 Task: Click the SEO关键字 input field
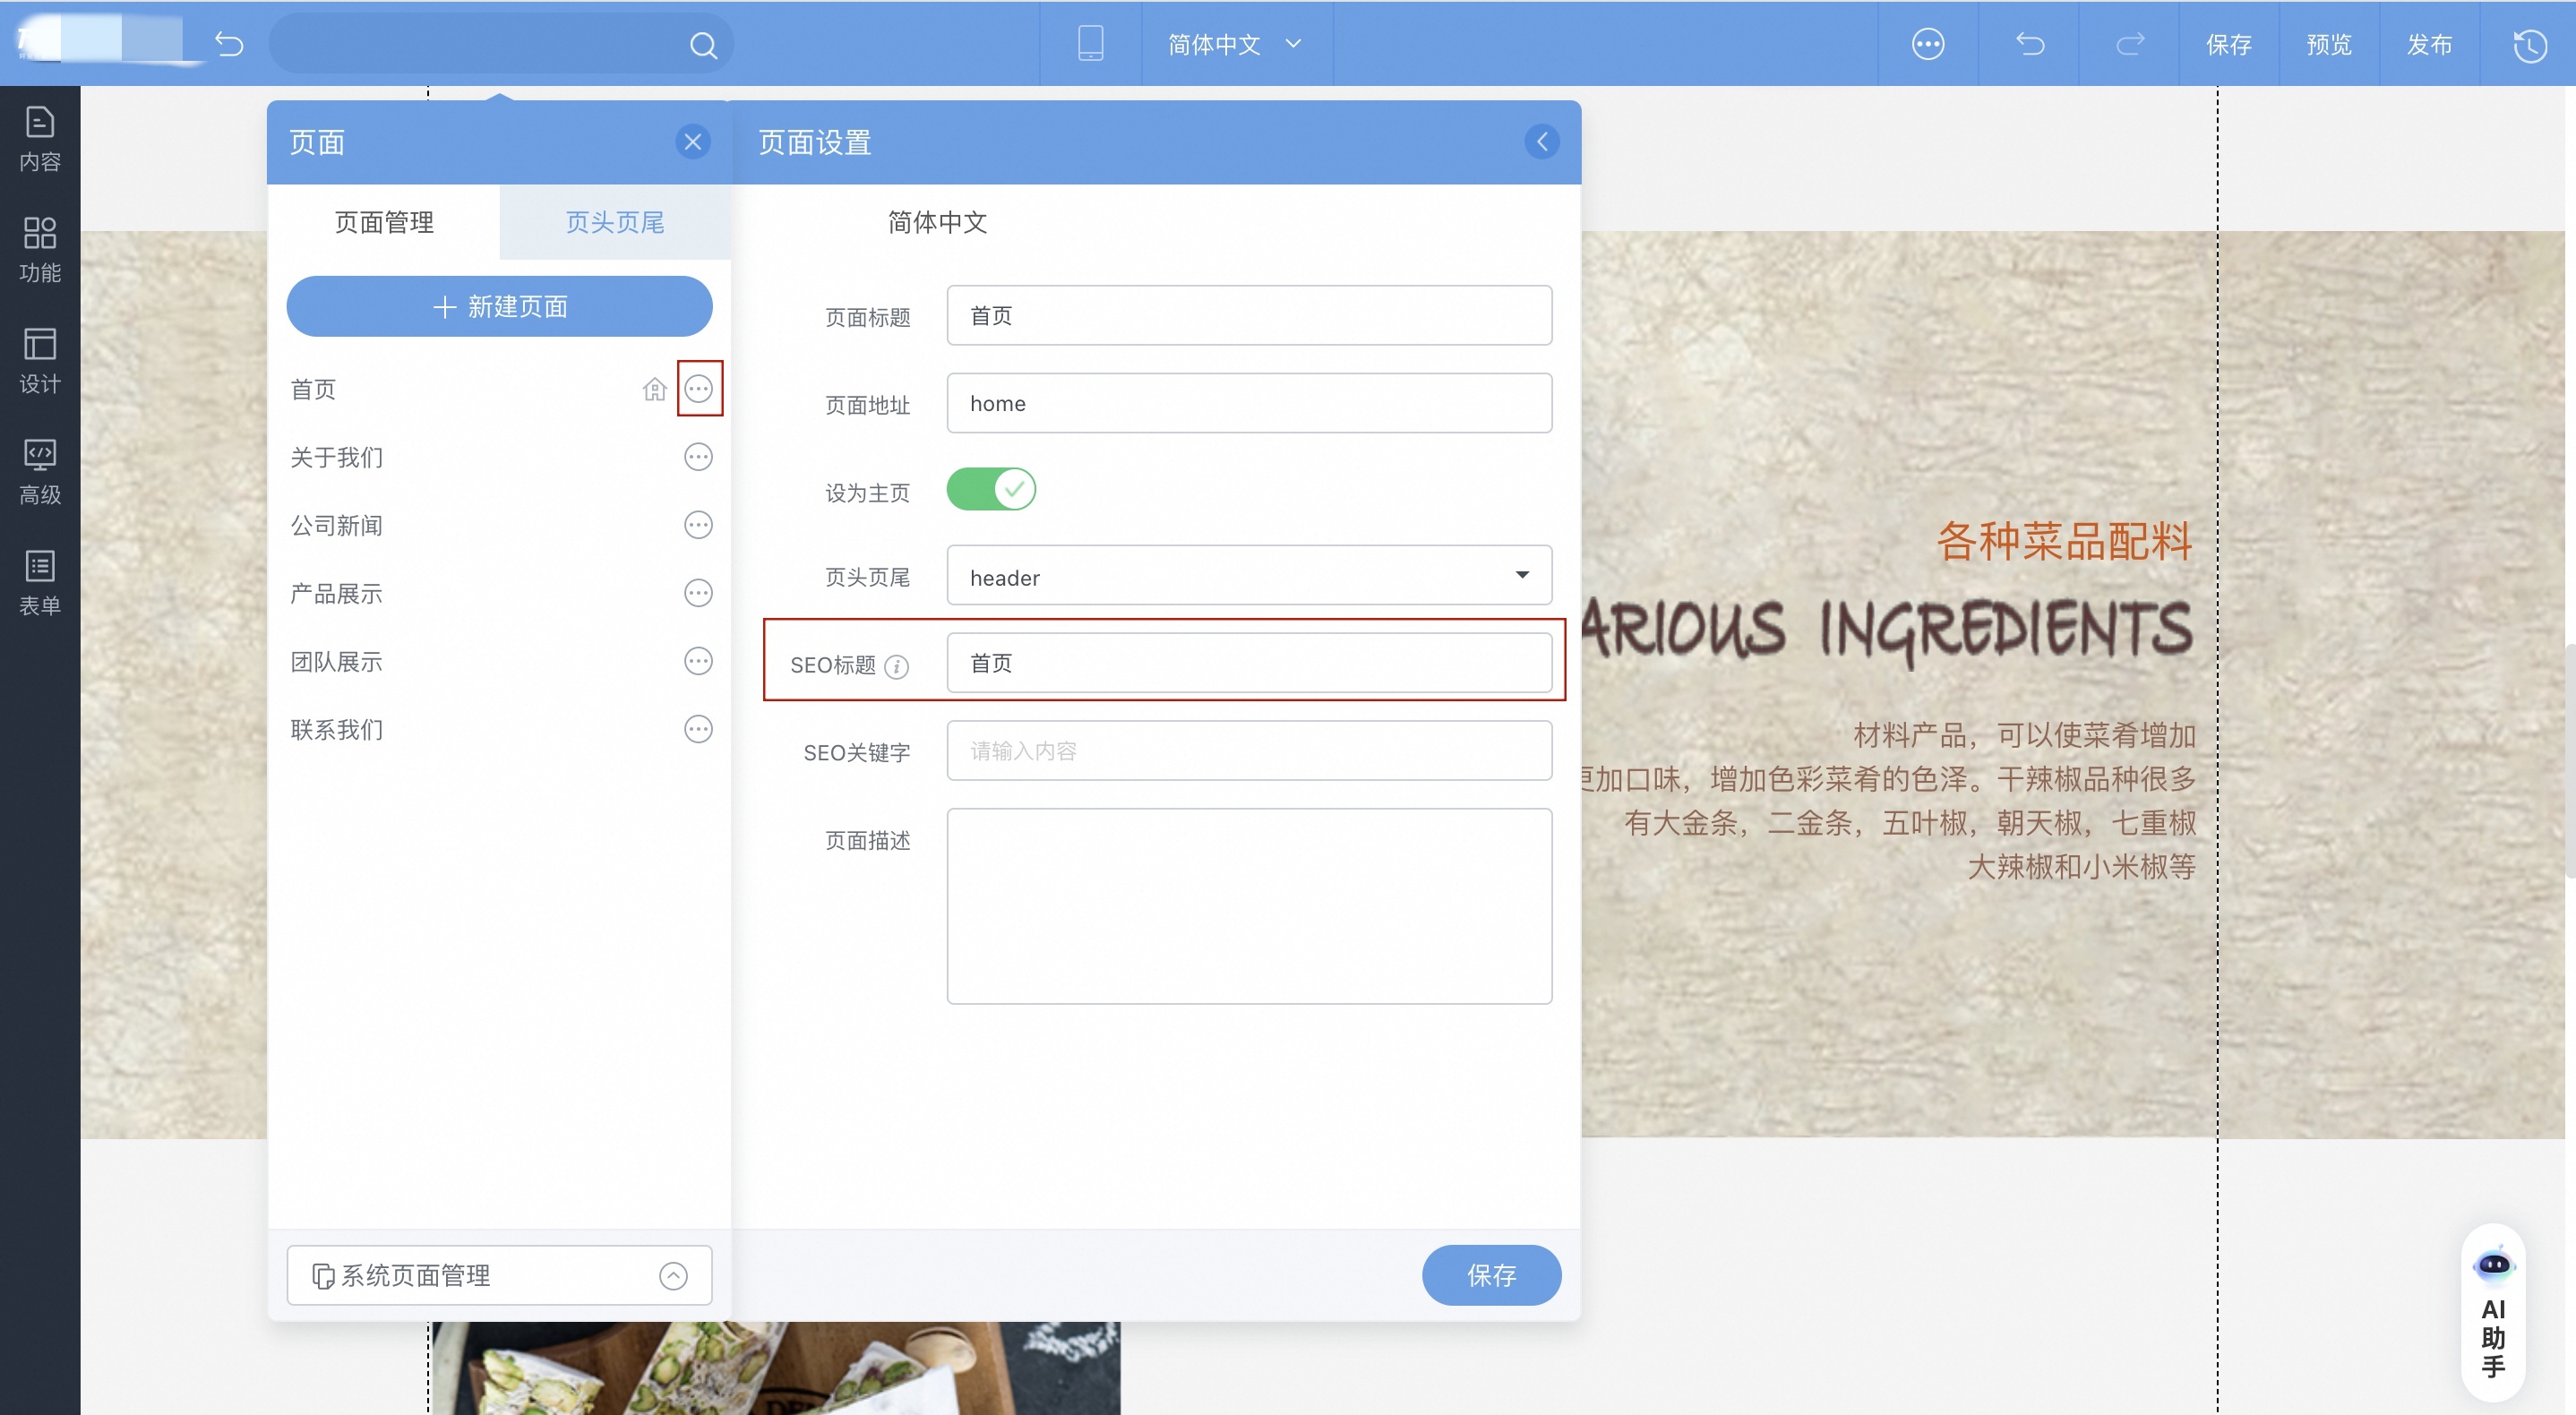[x=1248, y=751]
